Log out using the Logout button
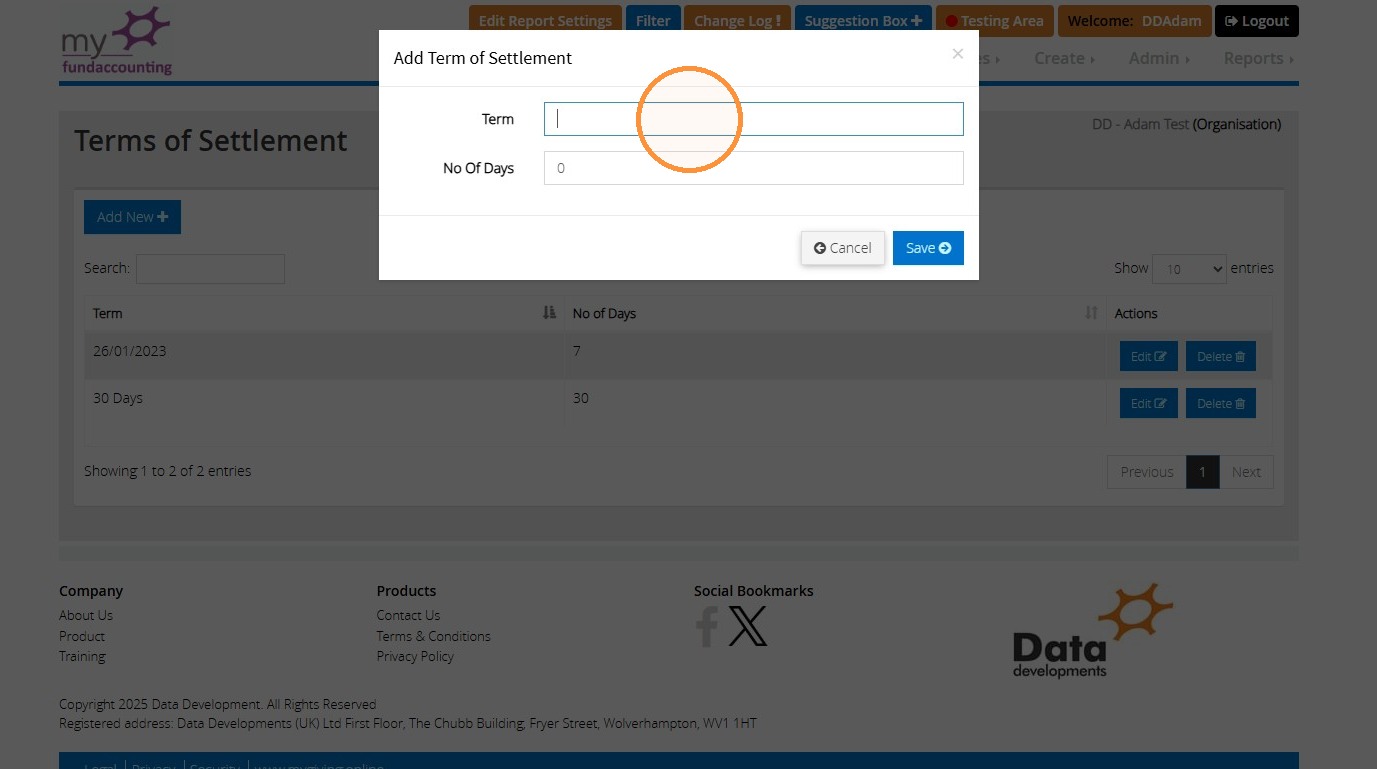 [x=1257, y=21]
